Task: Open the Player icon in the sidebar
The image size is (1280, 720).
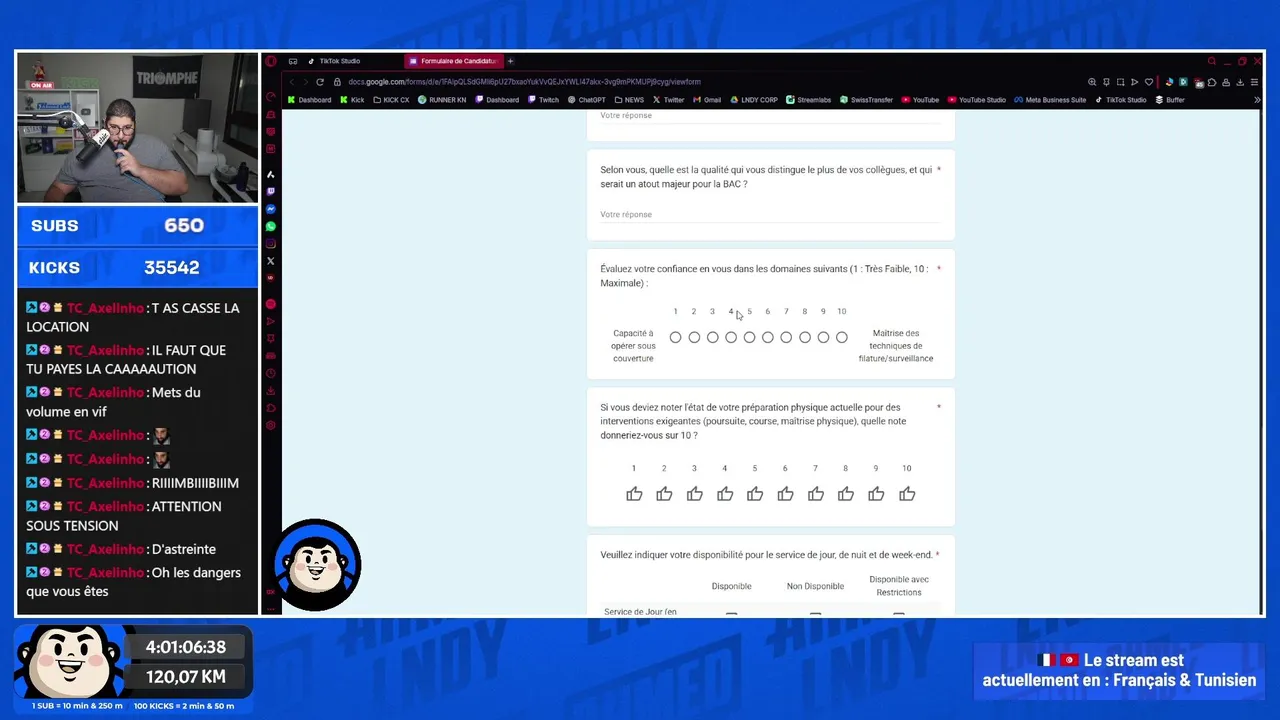Action: click(x=270, y=303)
